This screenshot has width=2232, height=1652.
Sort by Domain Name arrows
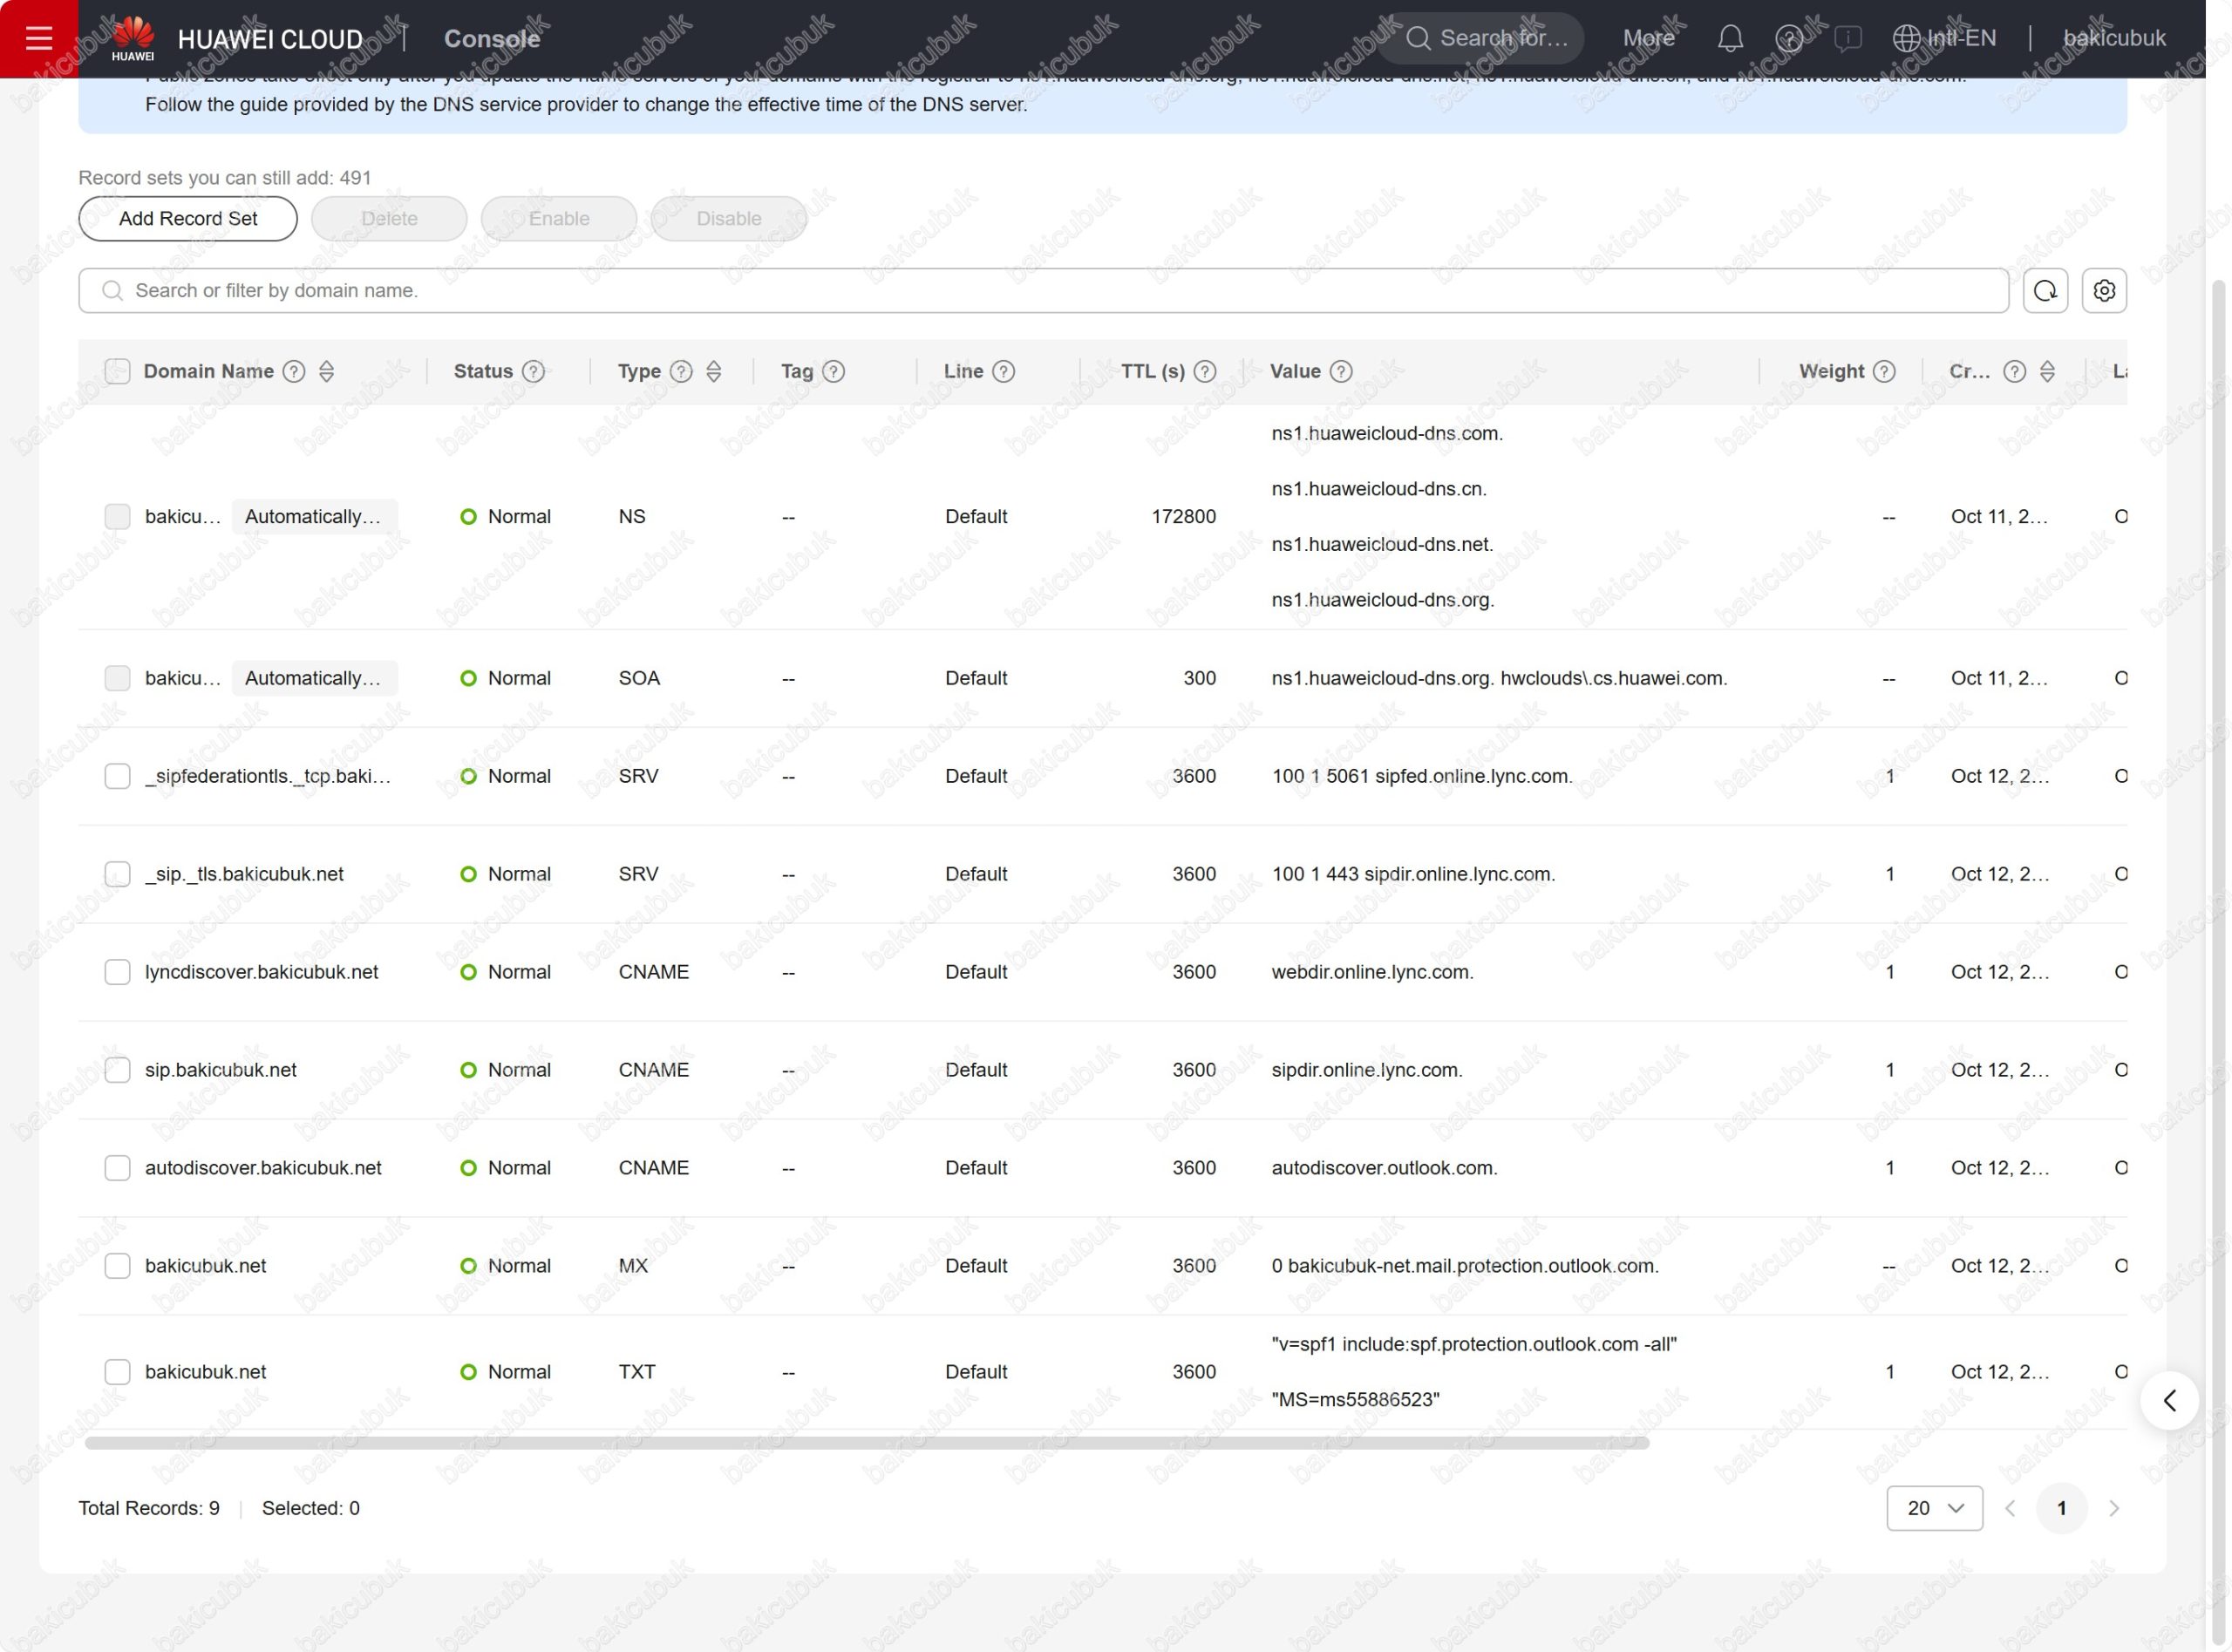click(326, 371)
